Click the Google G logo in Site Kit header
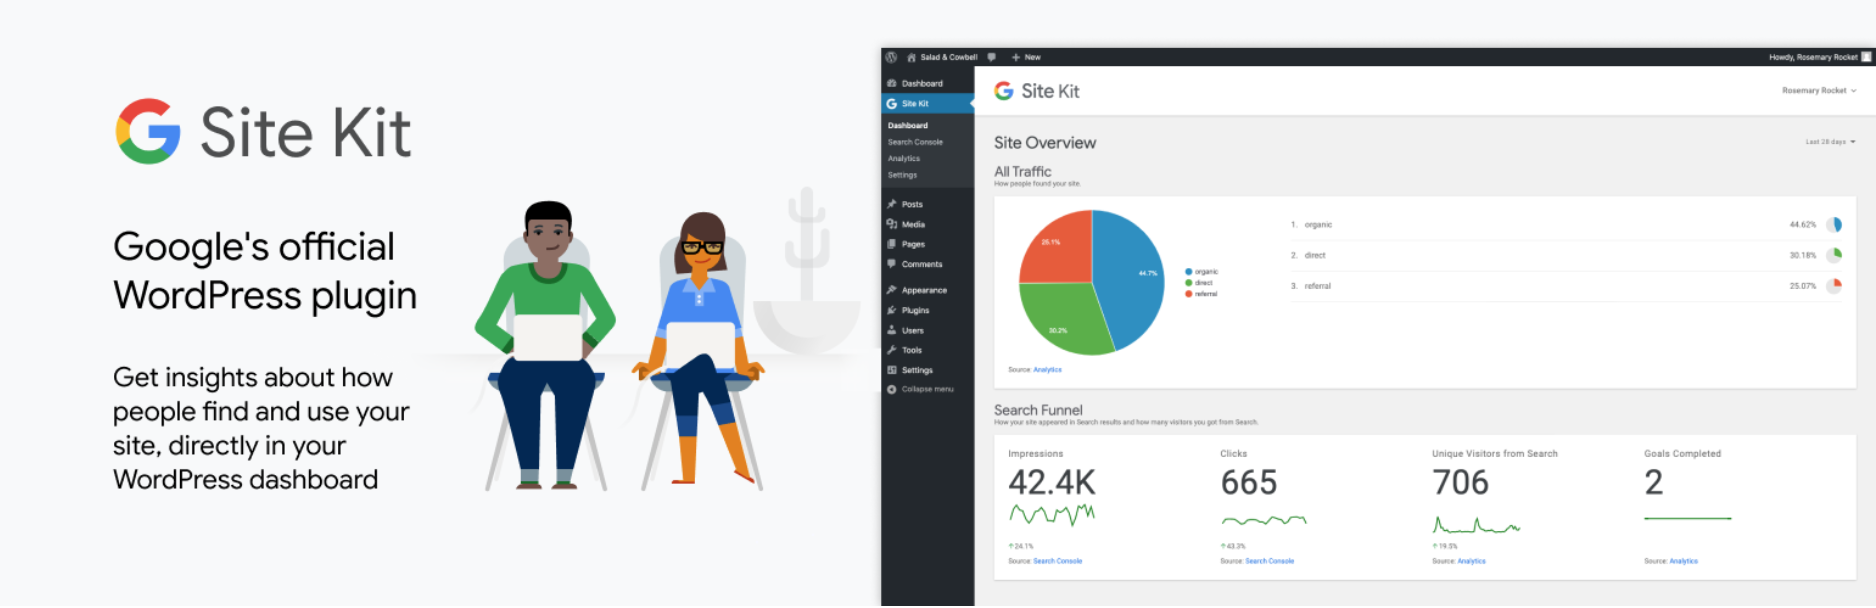1876x608 pixels. [1004, 91]
